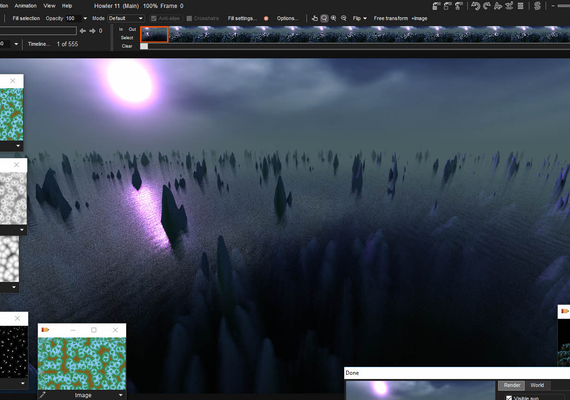
Task: Select the hand pan tool icon
Action: (x=315, y=18)
